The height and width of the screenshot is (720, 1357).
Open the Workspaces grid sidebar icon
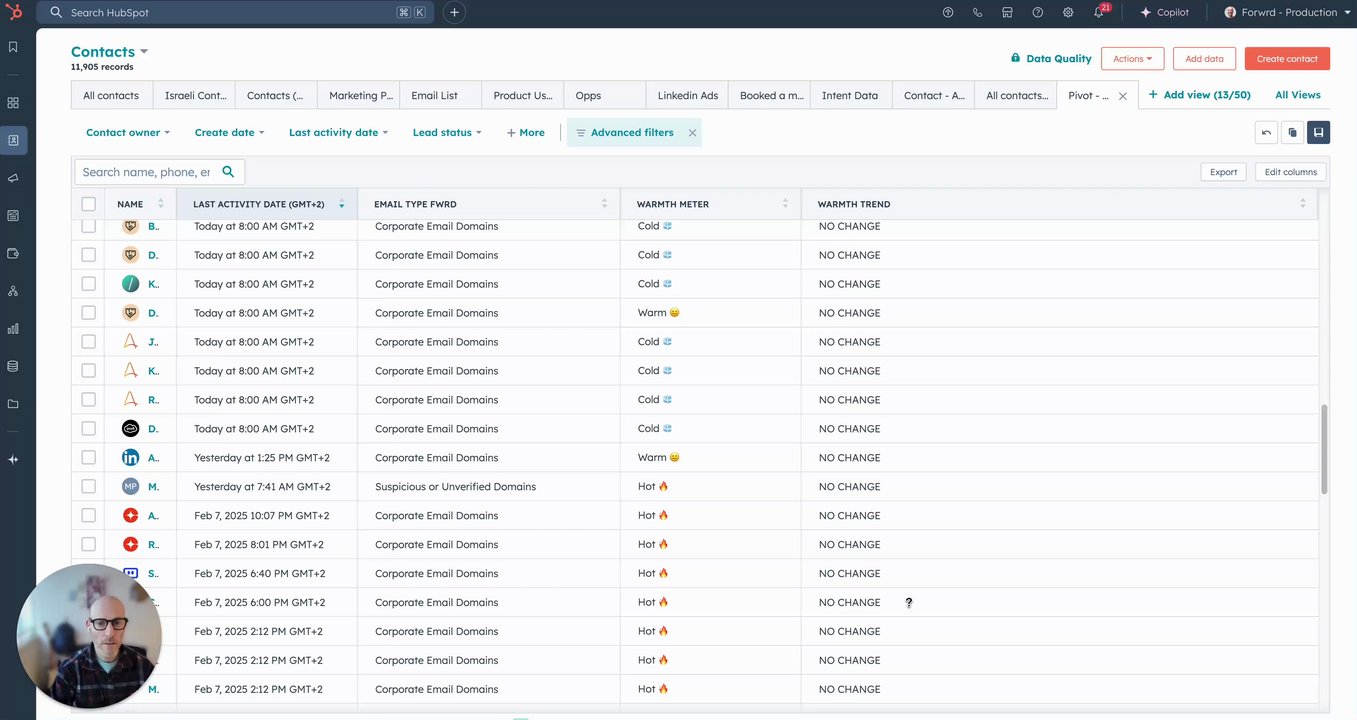tap(13, 102)
